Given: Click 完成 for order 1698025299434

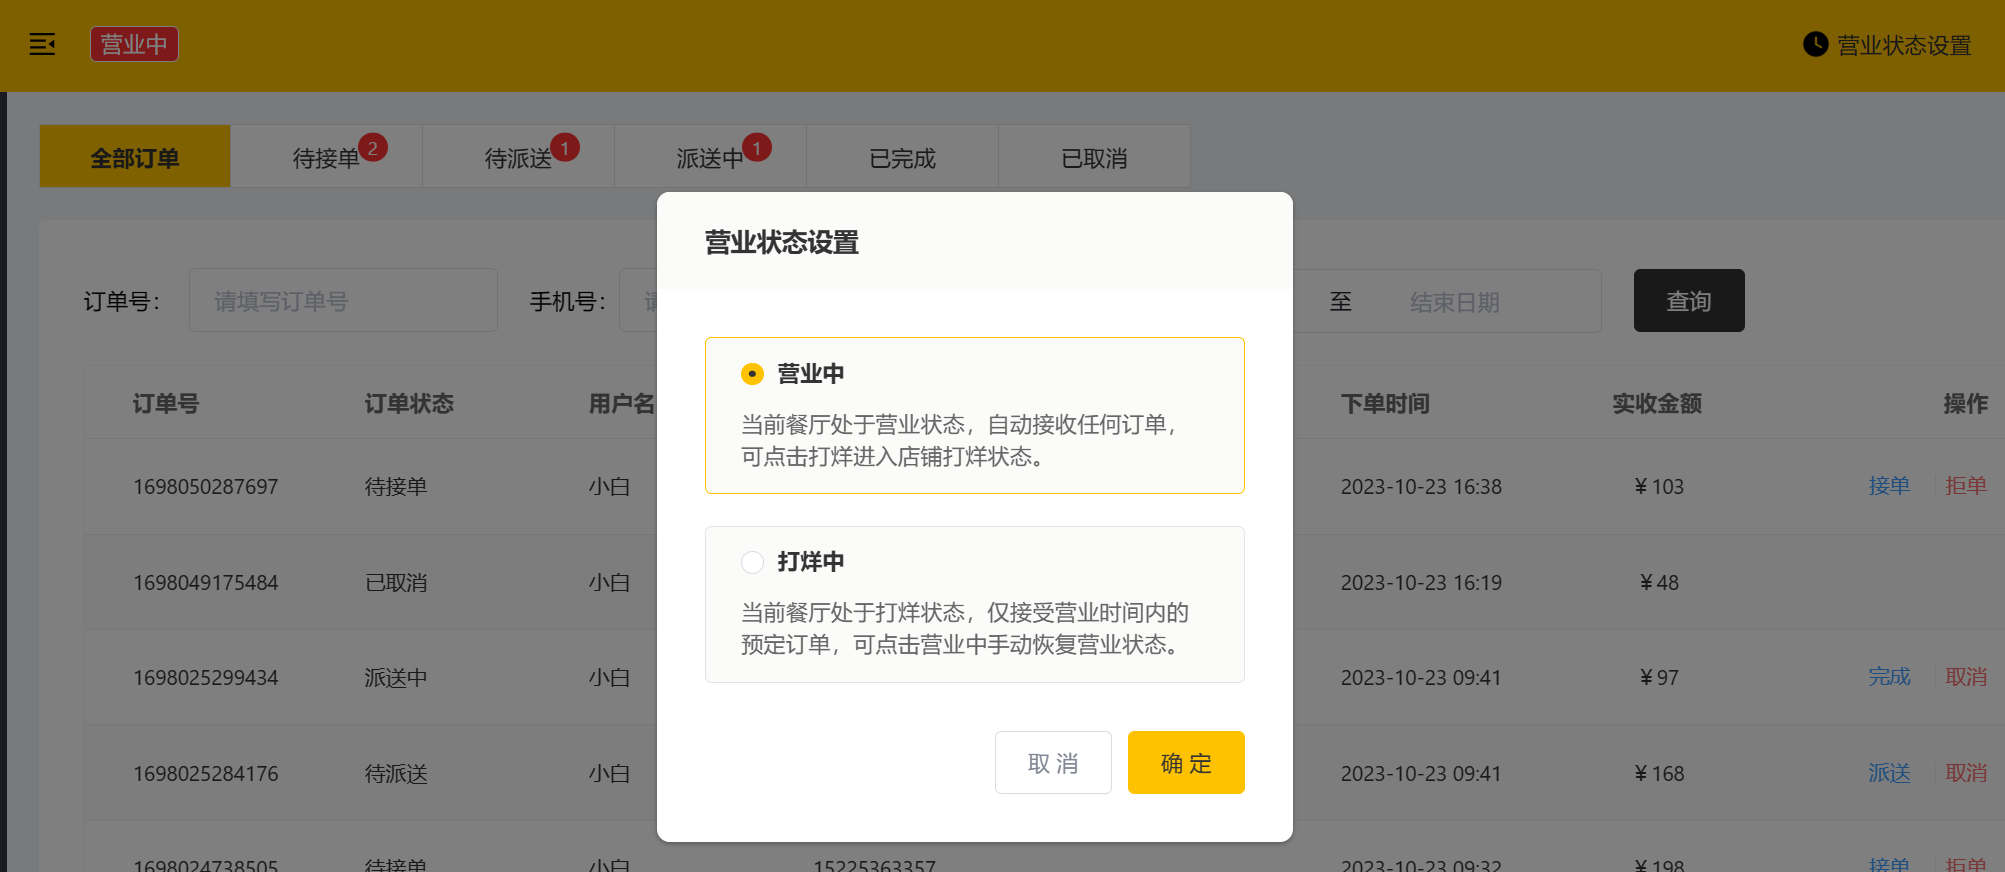Looking at the screenshot, I should tap(1889, 677).
